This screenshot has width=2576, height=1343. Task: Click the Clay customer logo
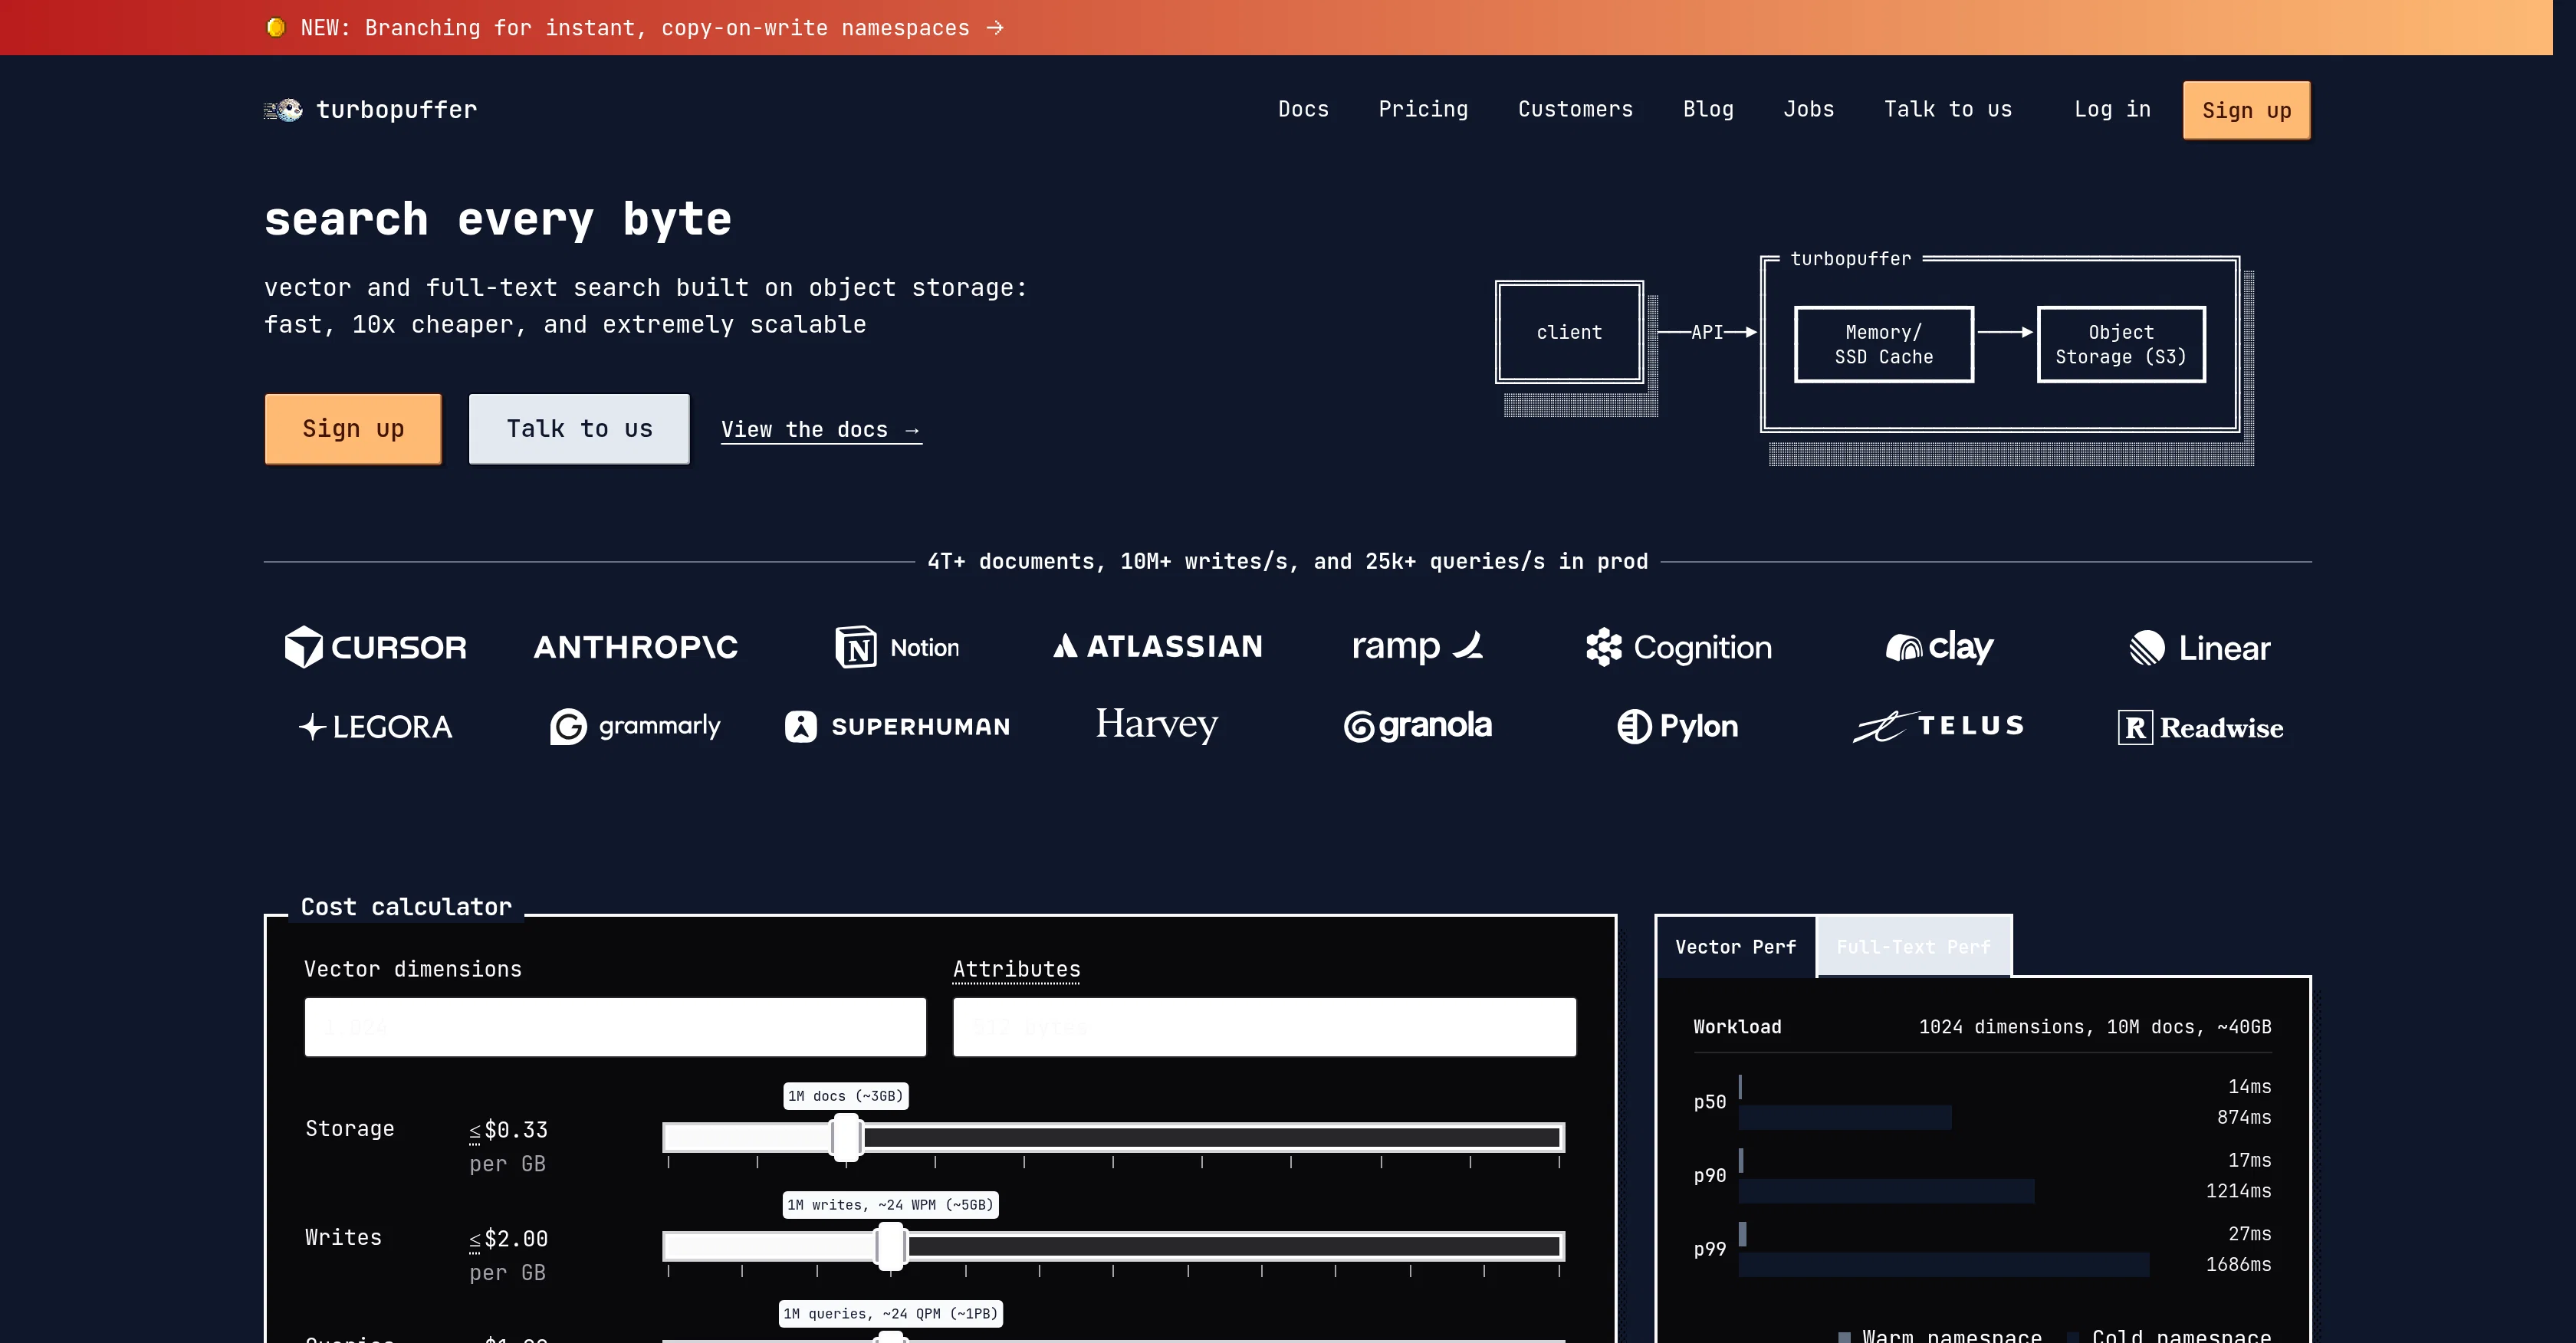(x=1939, y=647)
